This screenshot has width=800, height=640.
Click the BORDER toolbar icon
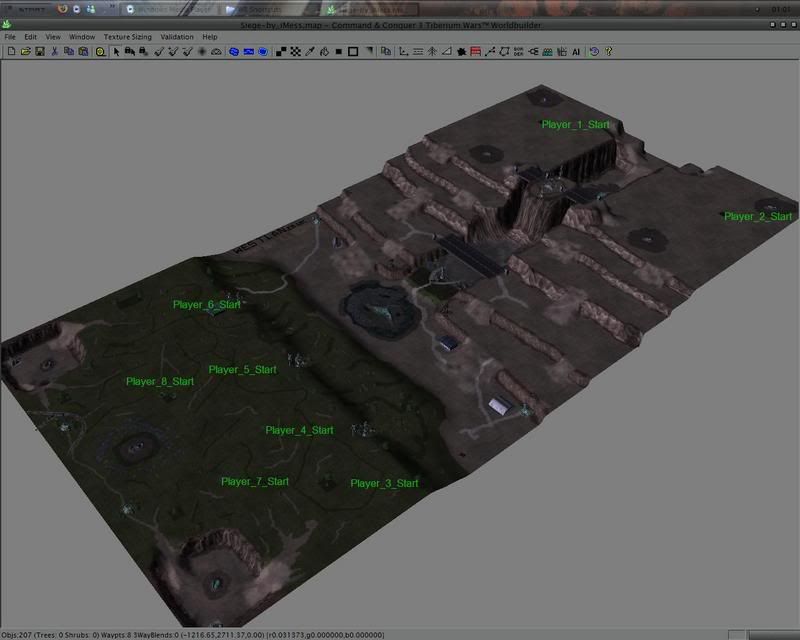click(x=518, y=52)
